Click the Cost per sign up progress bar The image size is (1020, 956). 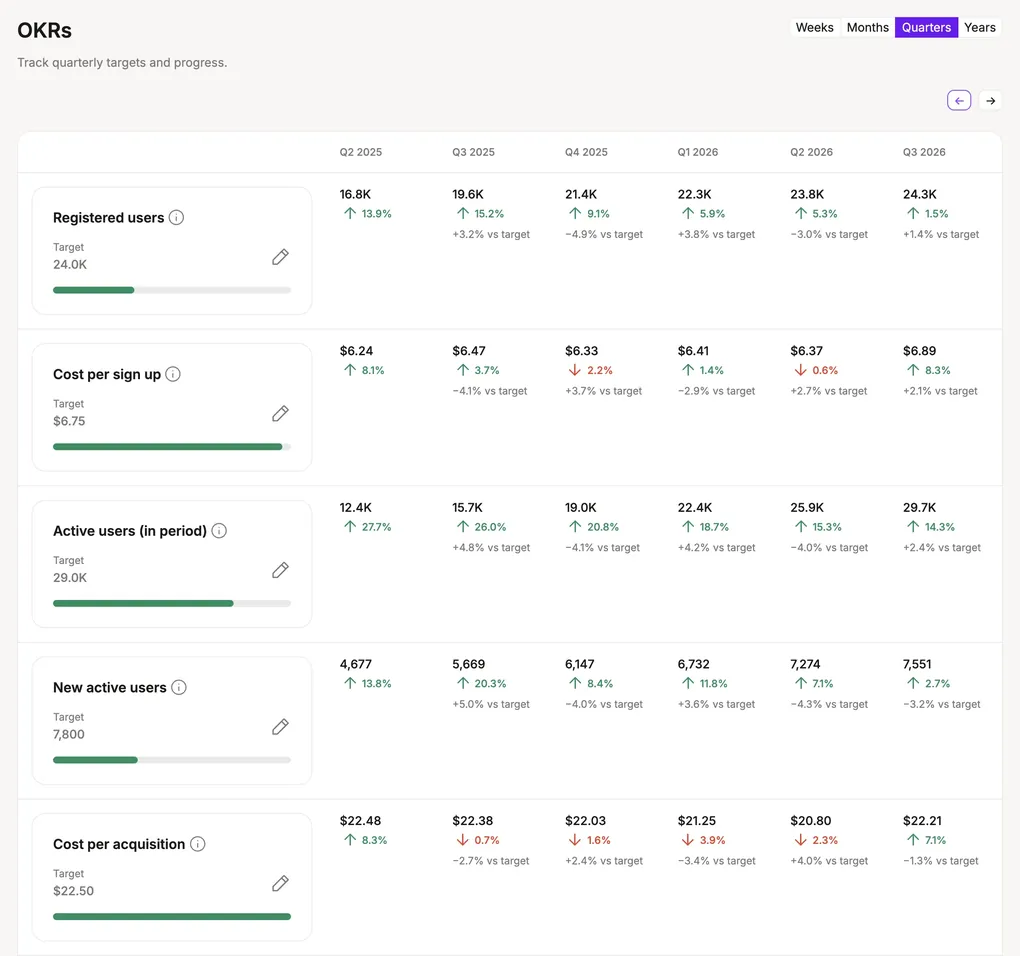coord(172,447)
